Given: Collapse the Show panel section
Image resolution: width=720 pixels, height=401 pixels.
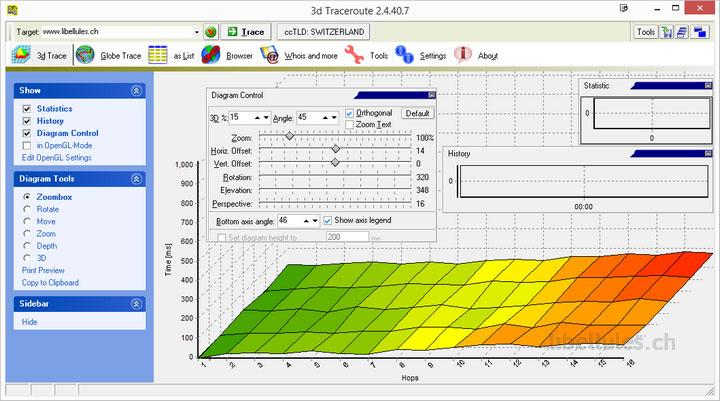Looking at the screenshot, I should [x=136, y=90].
